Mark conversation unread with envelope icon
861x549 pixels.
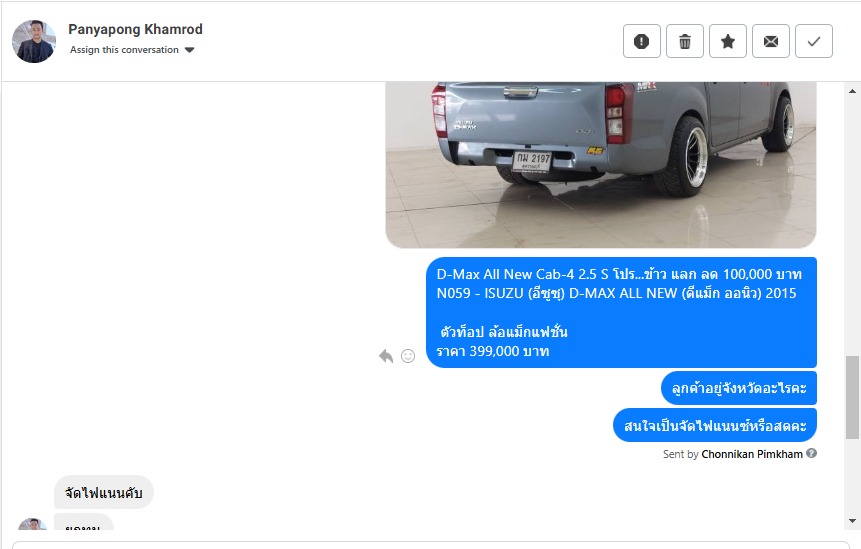[771, 41]
